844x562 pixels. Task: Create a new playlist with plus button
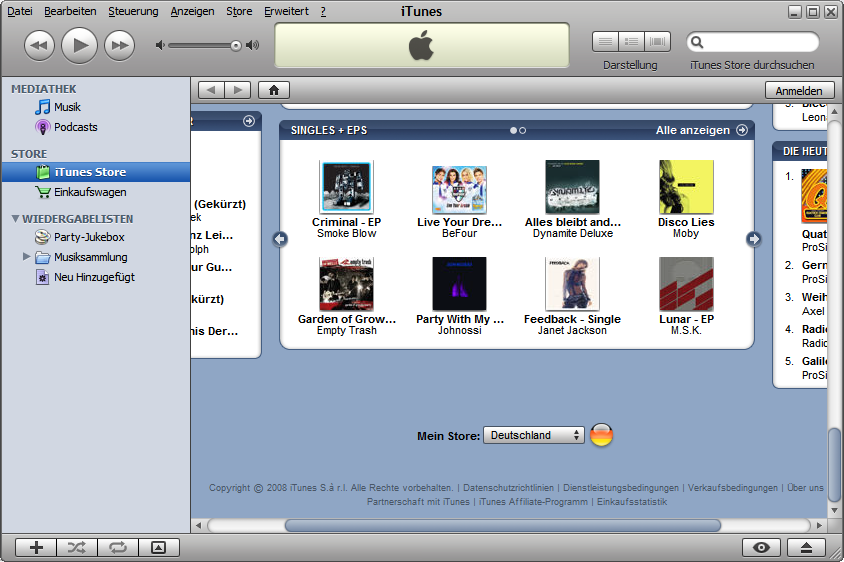(37, 547)
